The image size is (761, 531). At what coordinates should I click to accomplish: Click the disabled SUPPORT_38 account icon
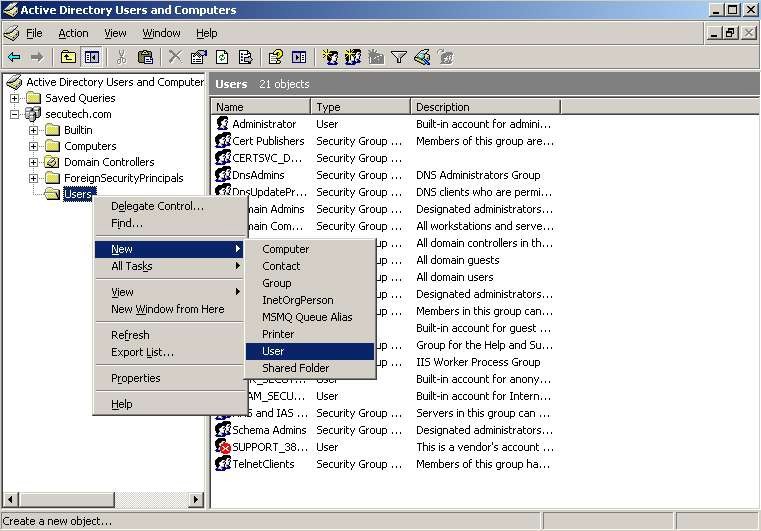coord(223,447)
